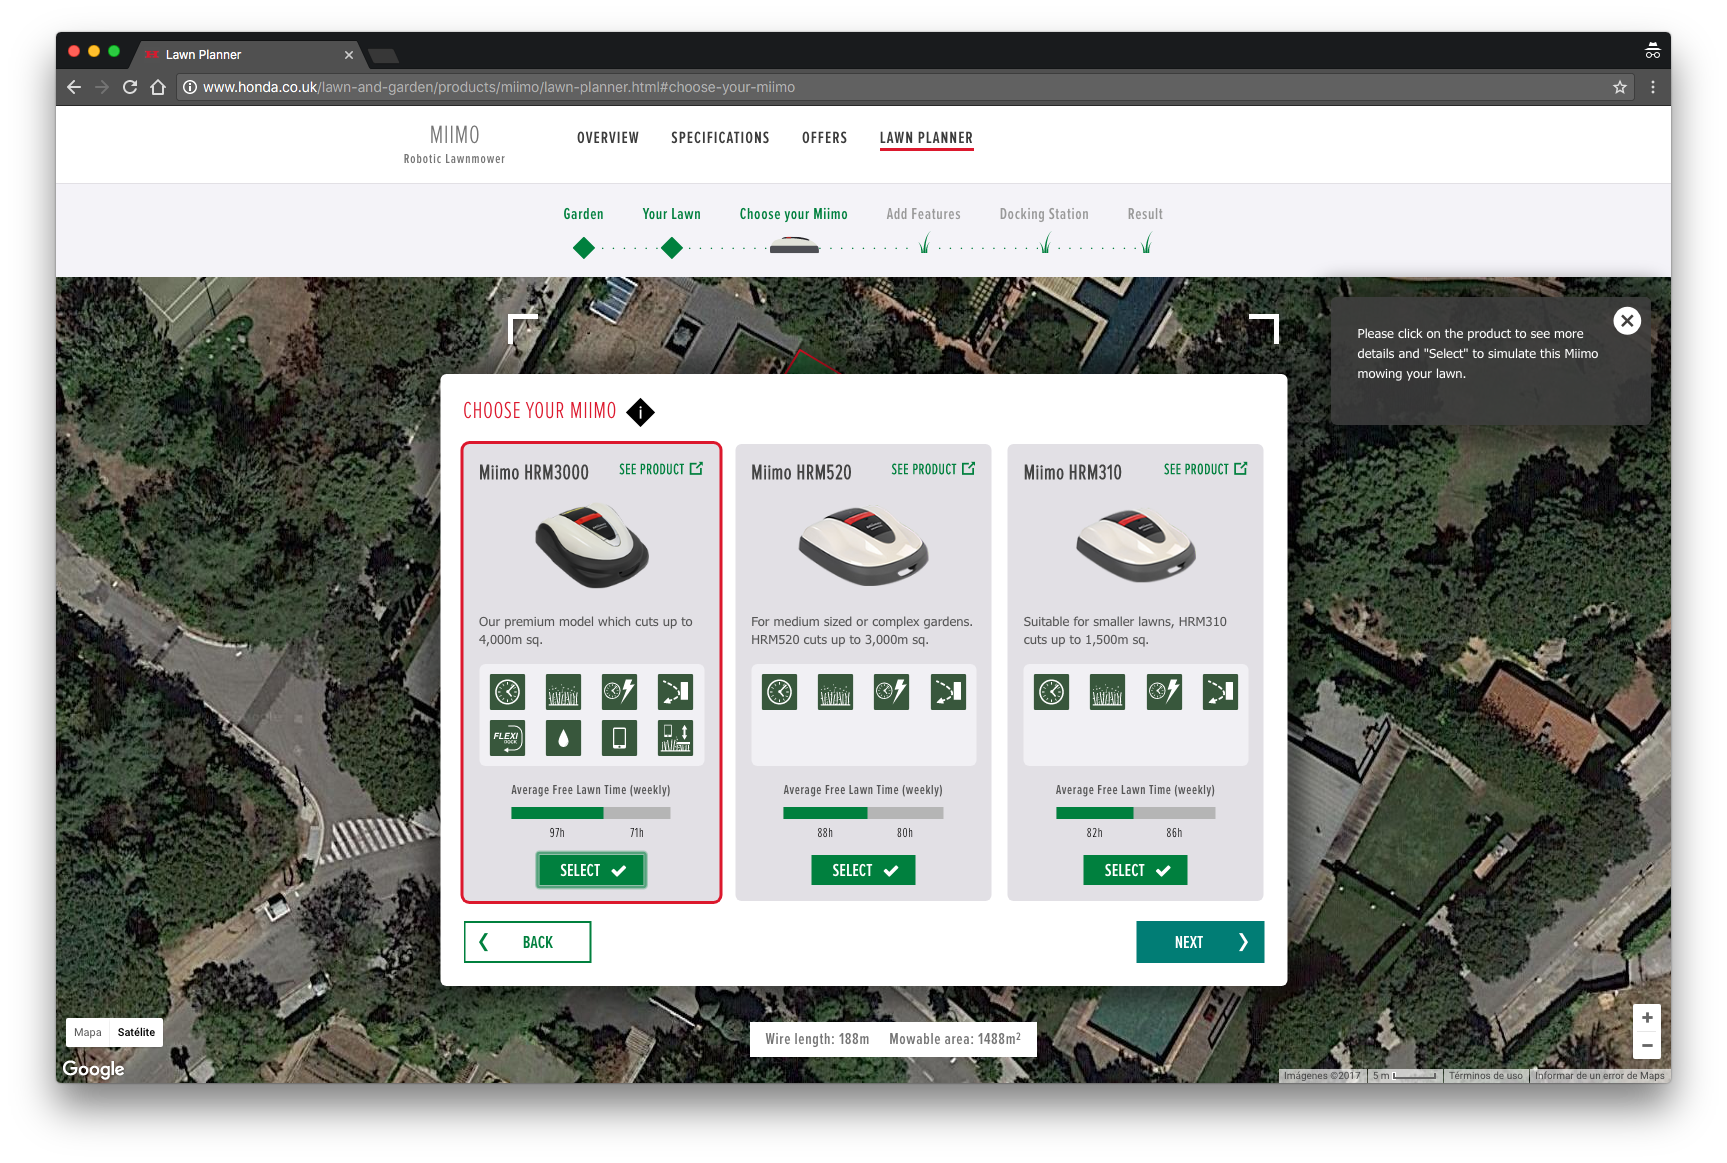Click the HRM310 mower image
This screenshot has height=1163, width=1727.
click(1136, 545)
